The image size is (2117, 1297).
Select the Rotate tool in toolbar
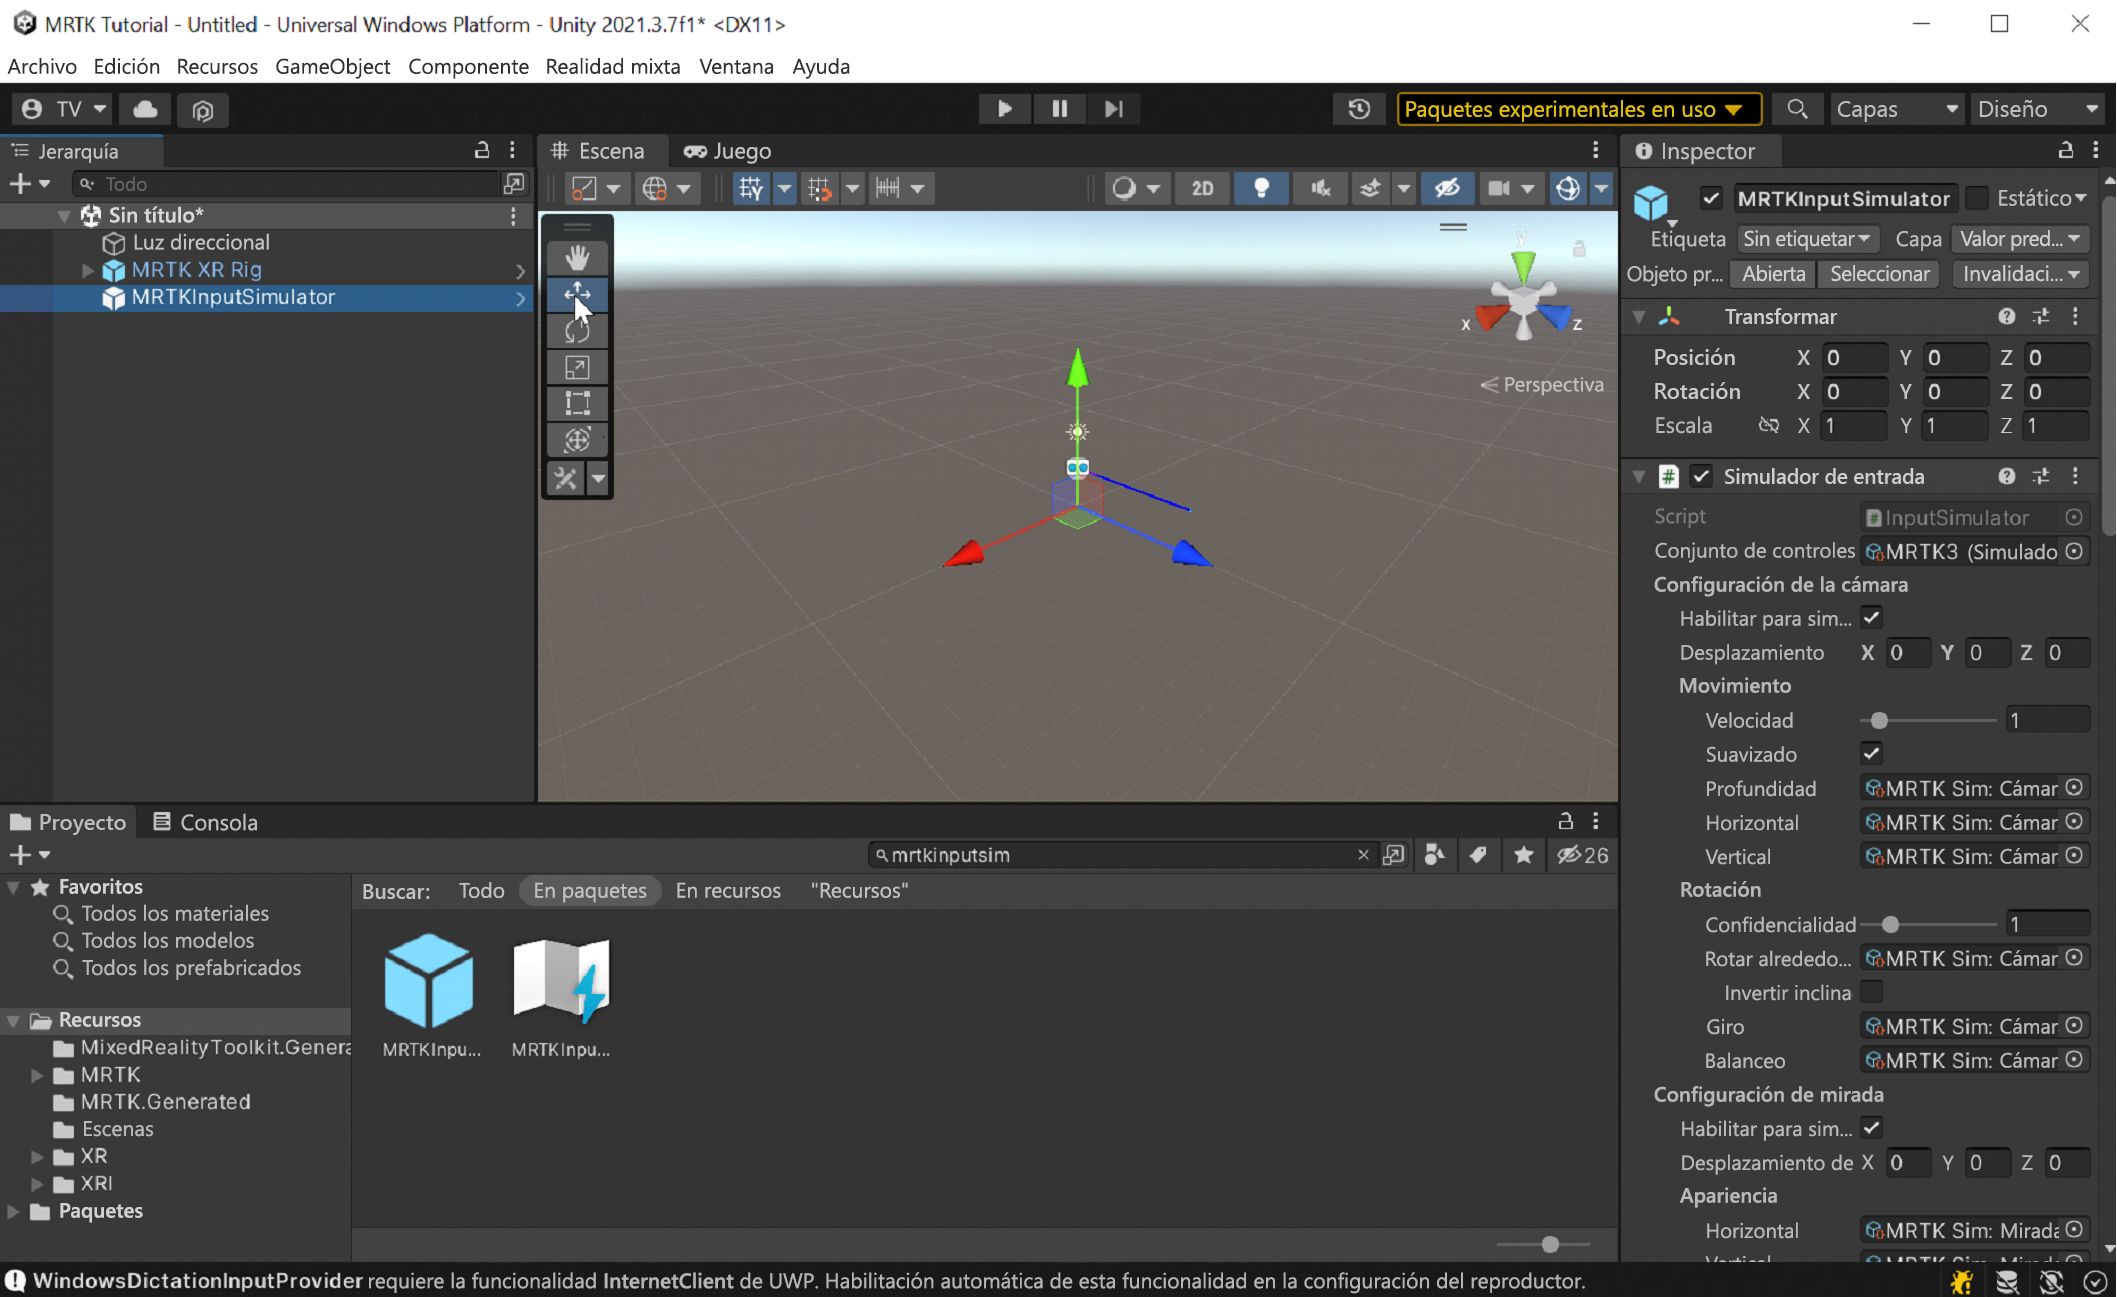[x=578, y=330]
